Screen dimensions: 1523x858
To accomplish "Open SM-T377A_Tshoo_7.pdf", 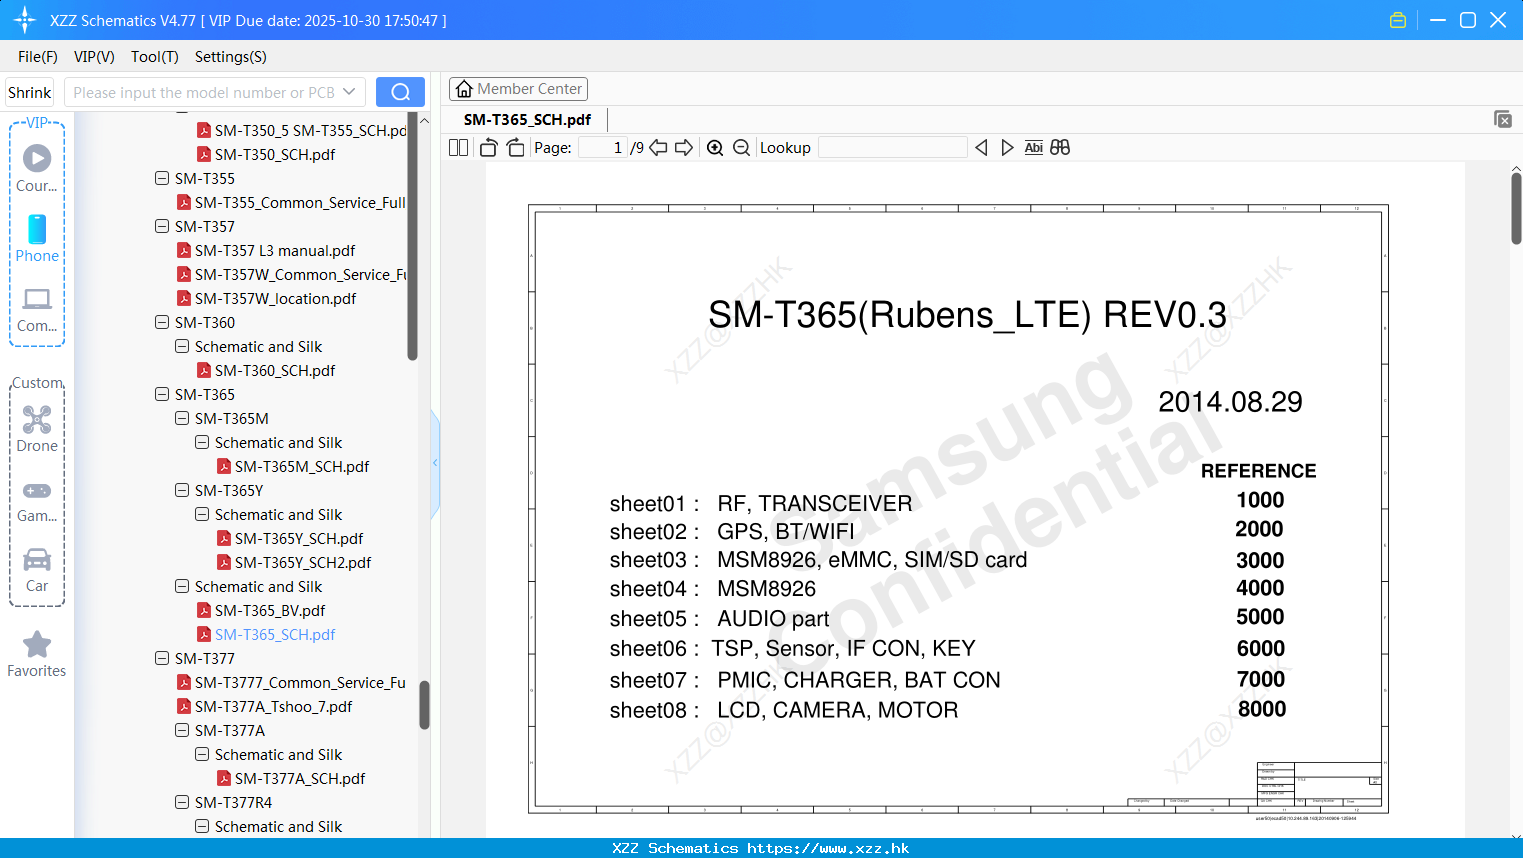I will point(273,706).
